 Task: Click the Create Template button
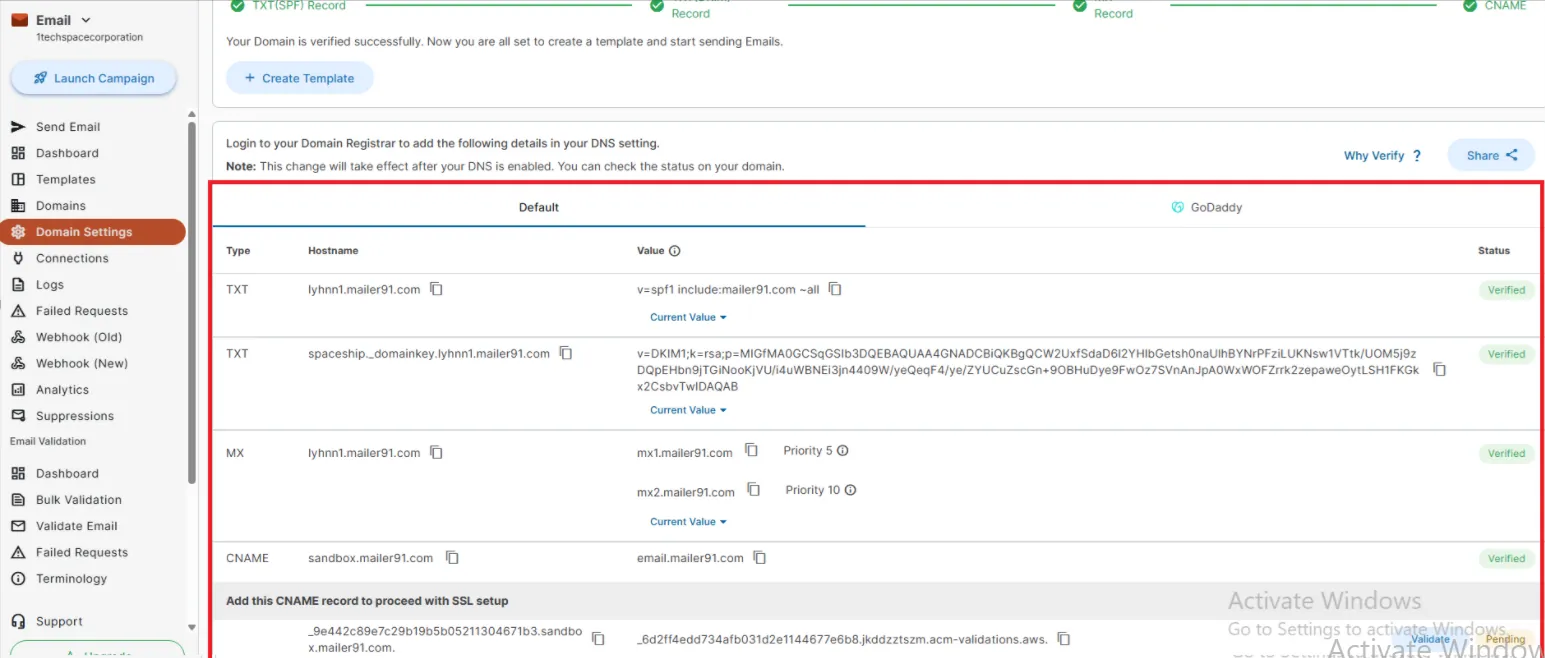click(x=300, y=78)
